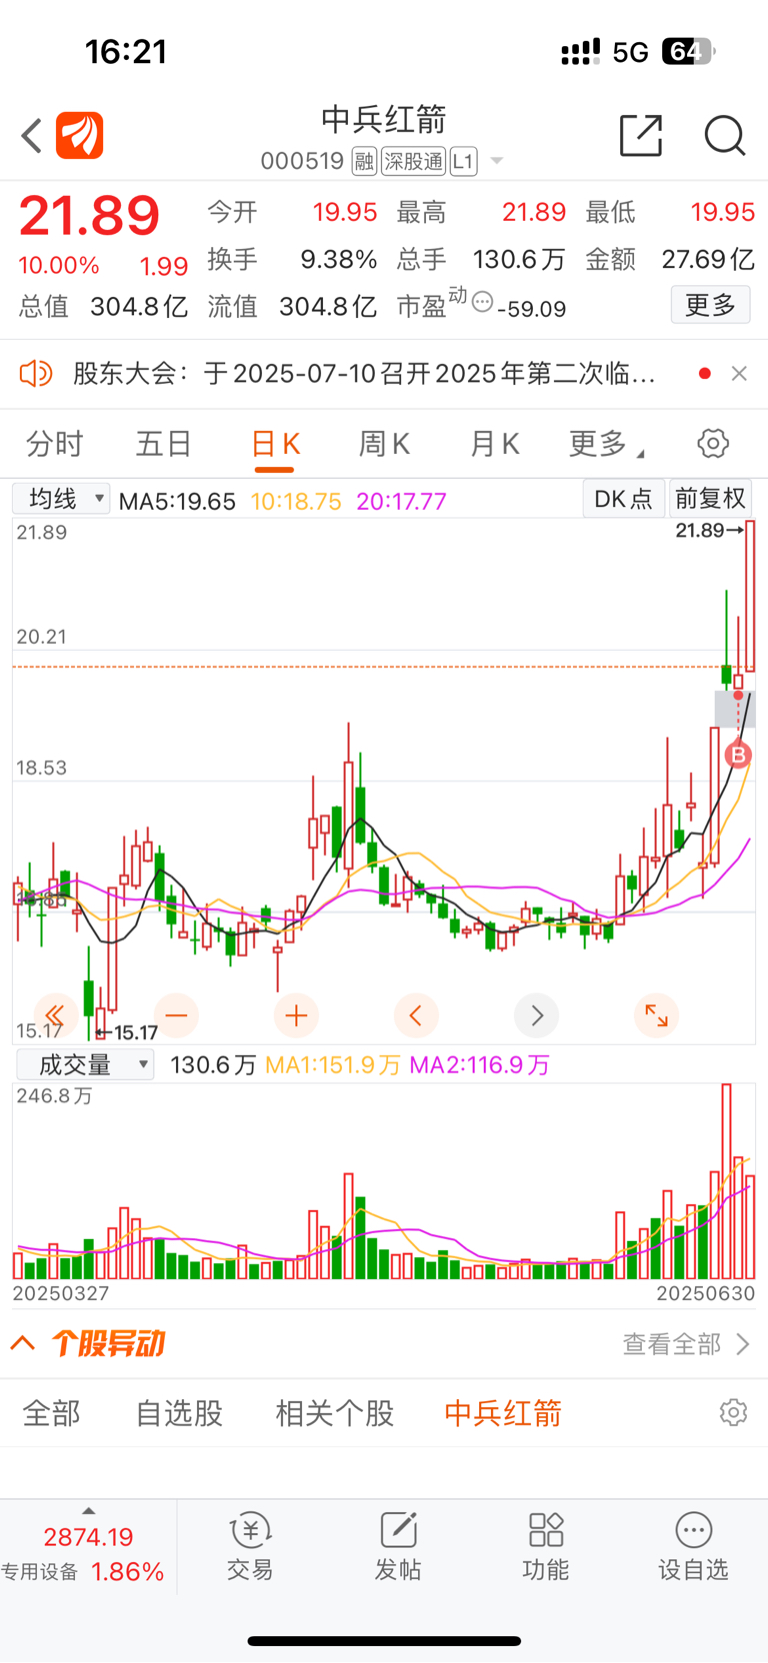Tap the 市盈 info bubble icon

coord(482,301)
